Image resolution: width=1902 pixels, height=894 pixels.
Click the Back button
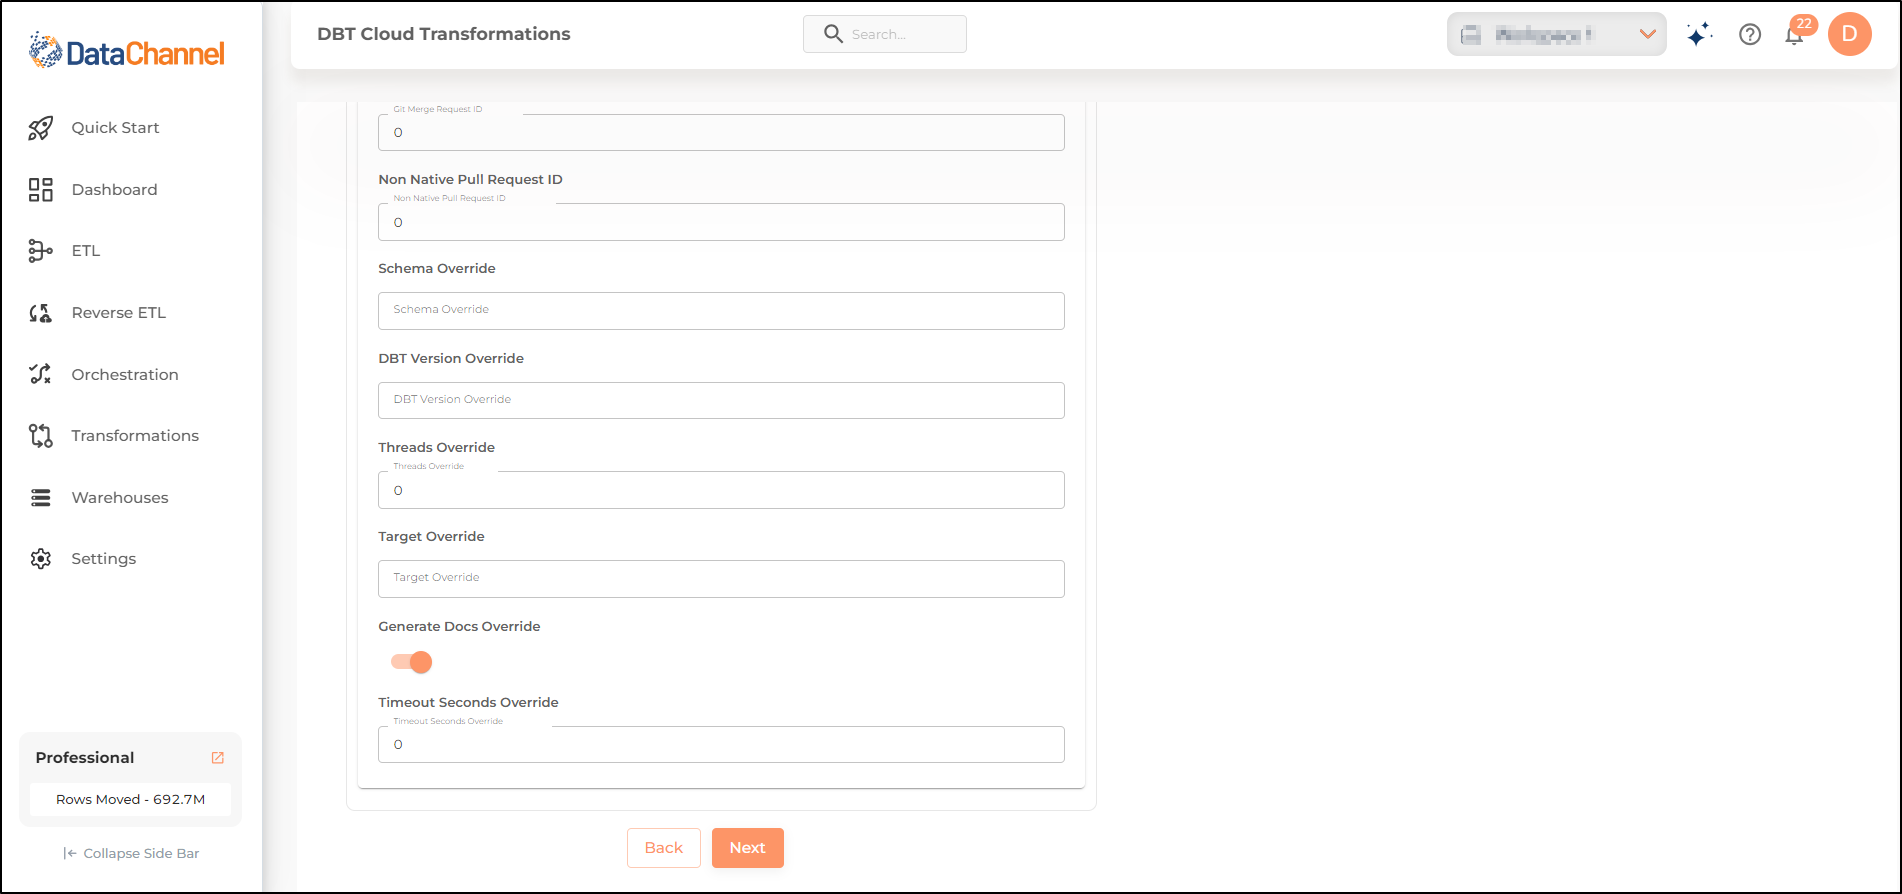click(664, 848)
